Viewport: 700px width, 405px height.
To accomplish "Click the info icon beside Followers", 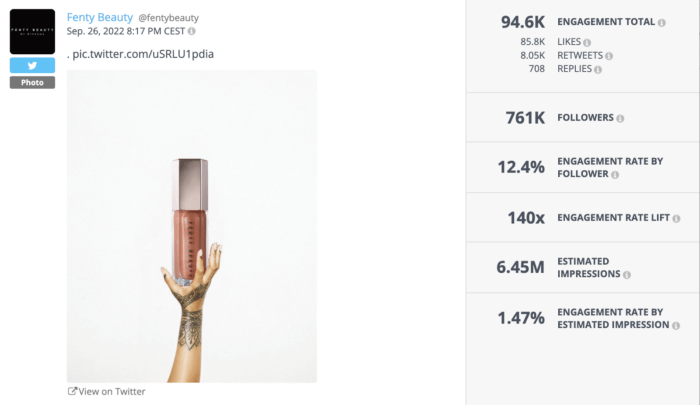I will [620, 118].
